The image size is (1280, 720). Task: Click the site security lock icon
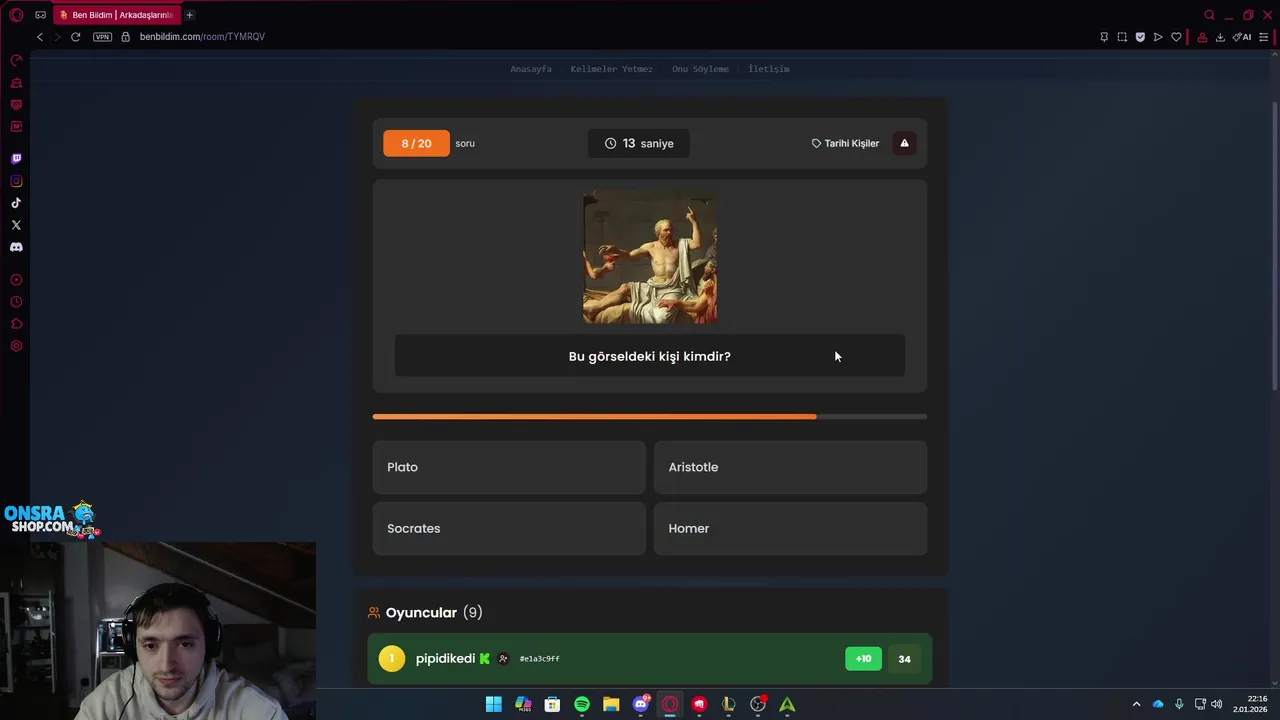(x=125, y=37)
